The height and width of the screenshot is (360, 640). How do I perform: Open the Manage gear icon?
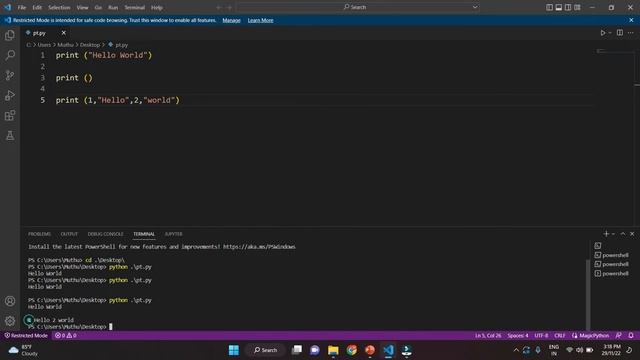click(x=10, y=321)
